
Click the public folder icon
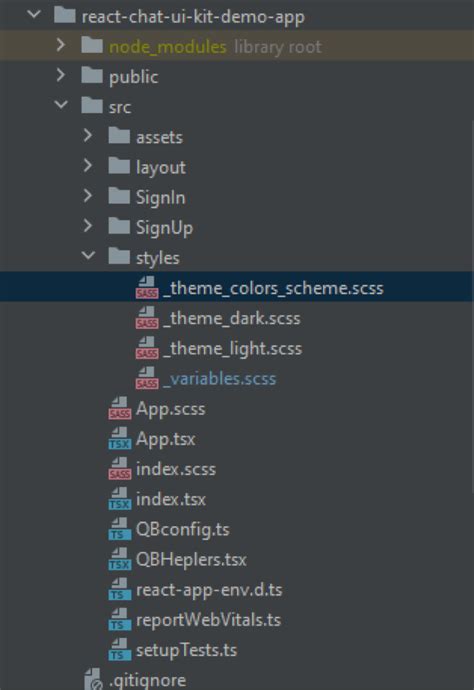[x=92, y=76]
